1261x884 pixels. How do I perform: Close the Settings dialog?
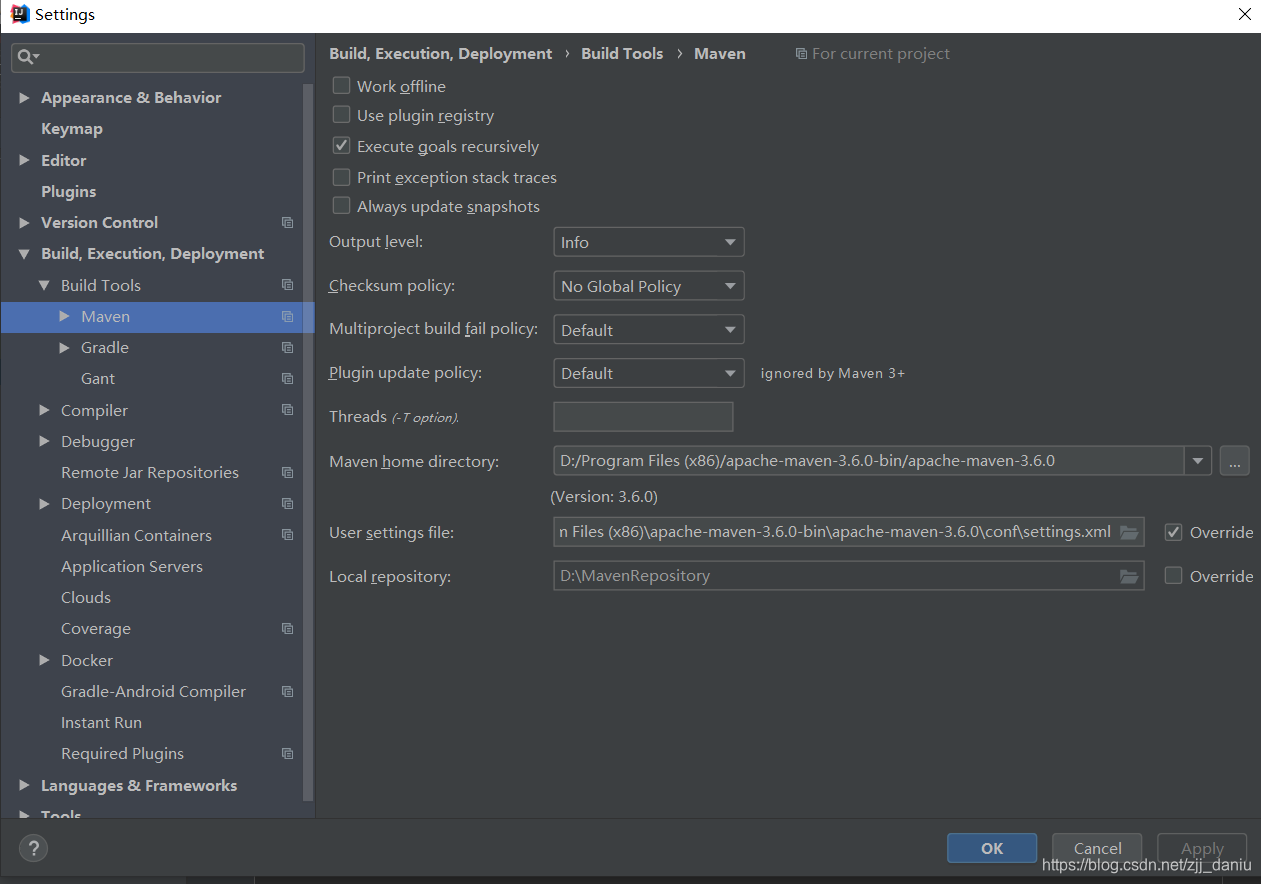[x=1245, y=14]
